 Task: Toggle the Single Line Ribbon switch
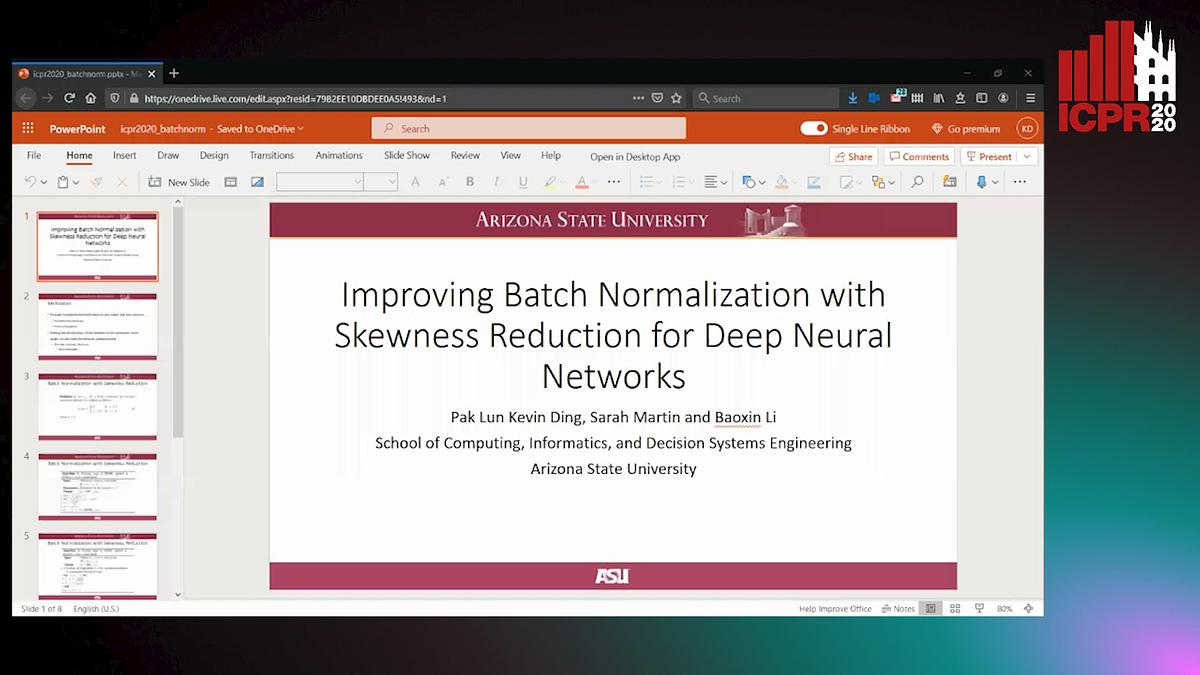tap(815, 128)
